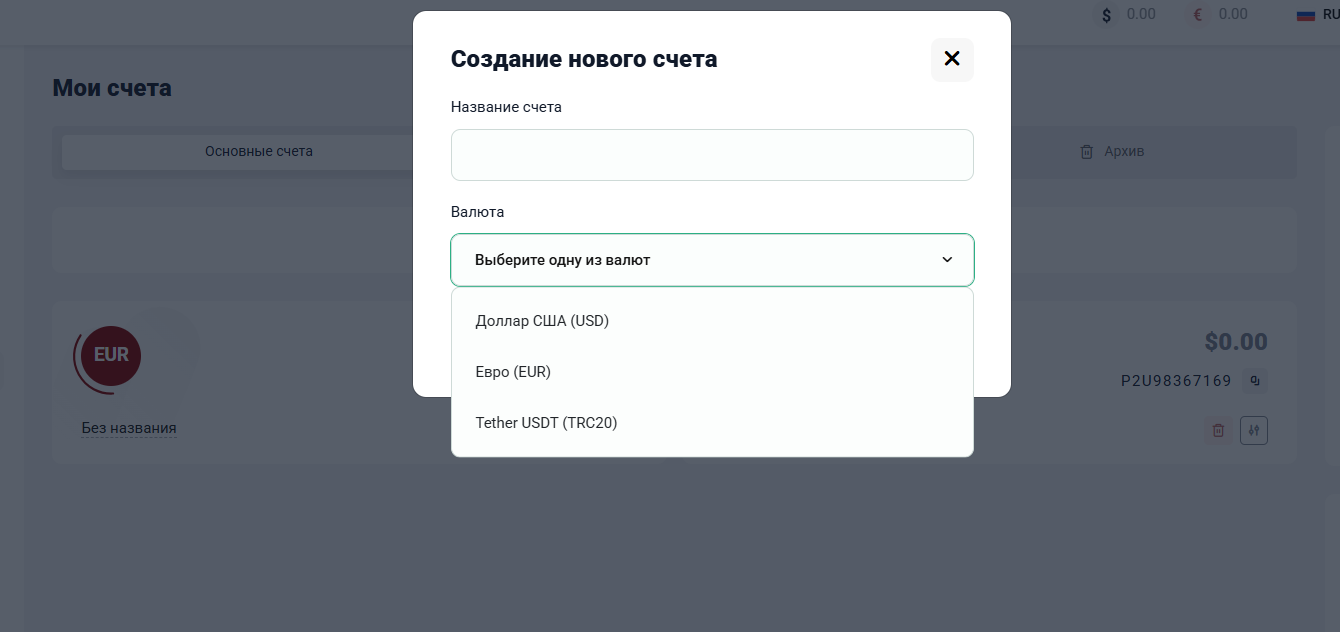Click the euro balance icon in header
The width and height of the screenshot is (1340, 632).
point(1198,15)
